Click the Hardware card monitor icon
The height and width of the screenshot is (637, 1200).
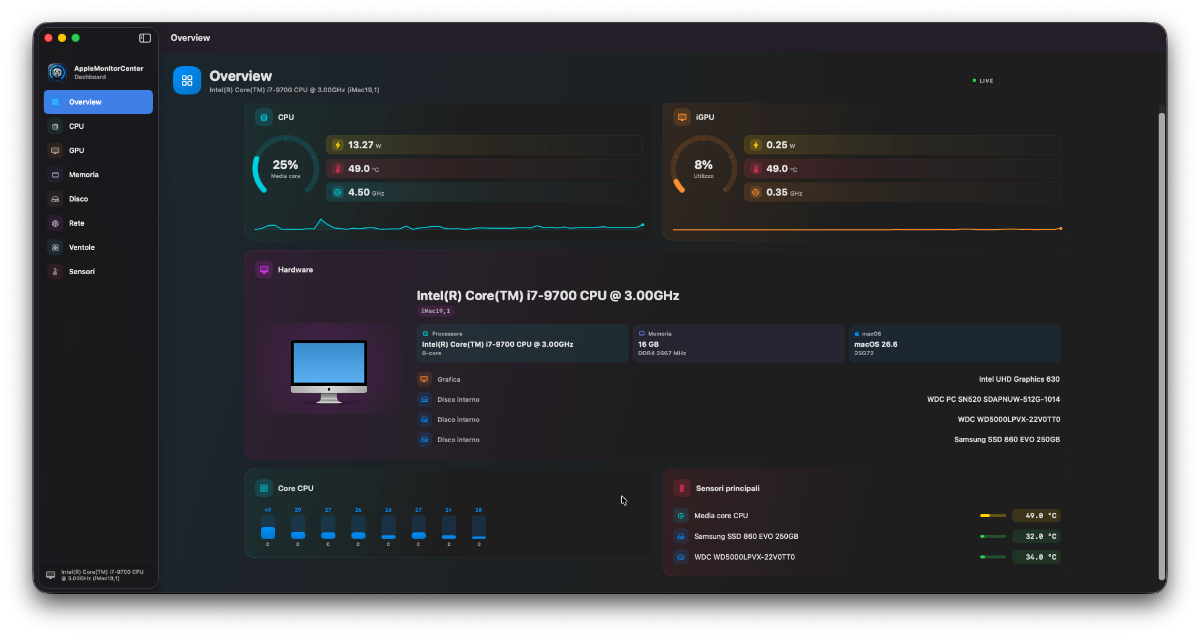tap(264, 269)
